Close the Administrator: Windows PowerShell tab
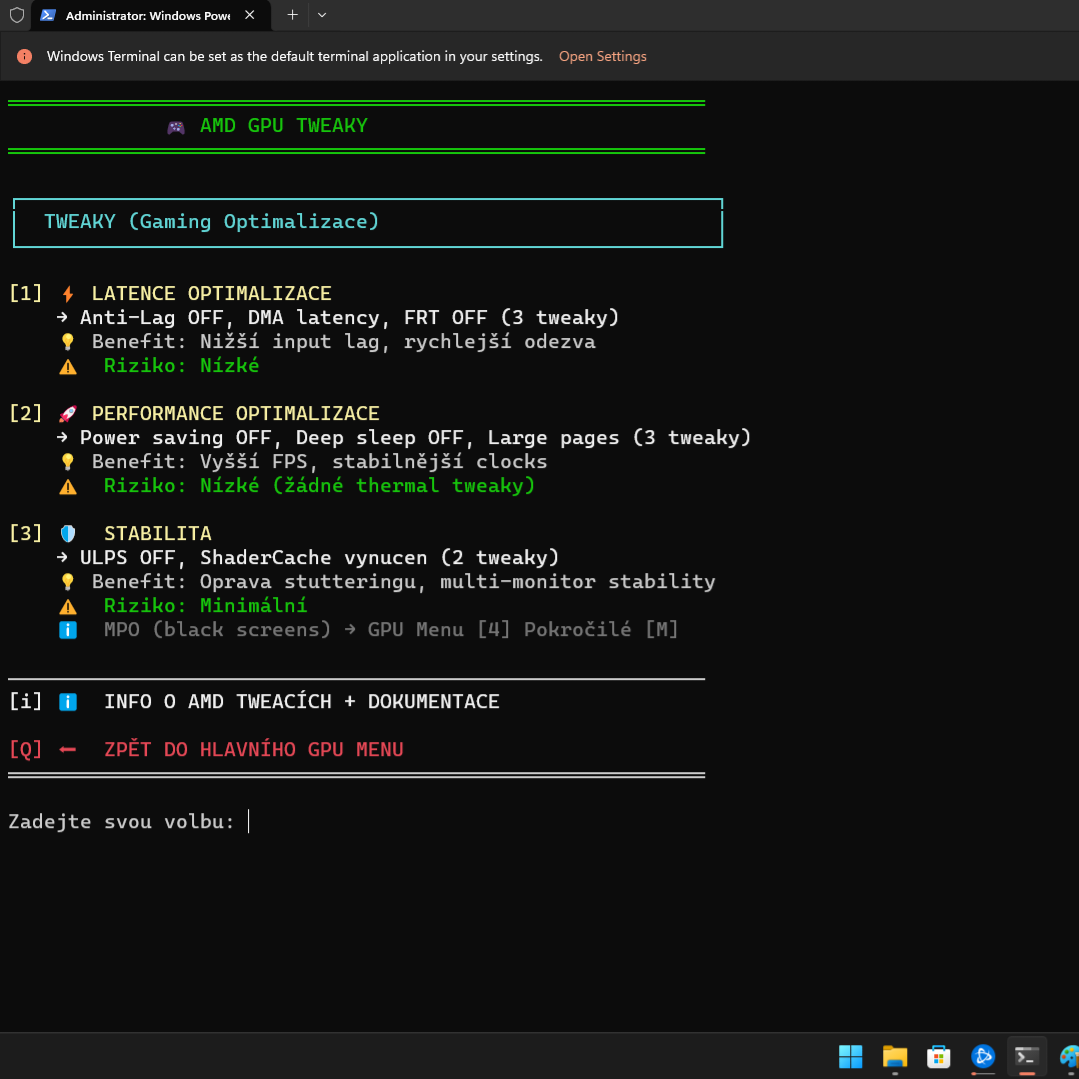This screenshot has height=1079, width=1079. 250,16
